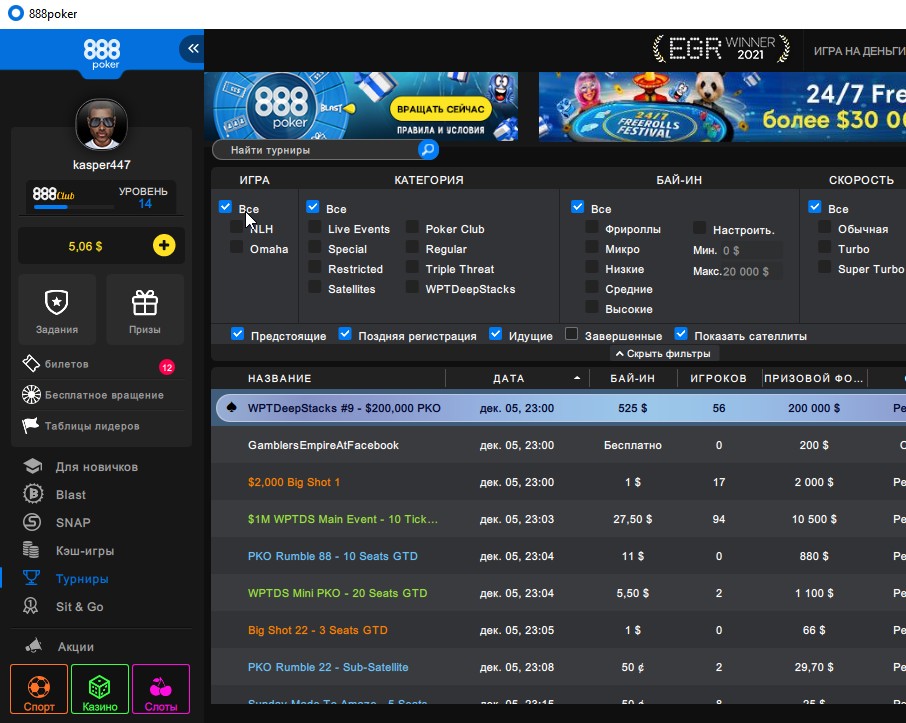Go to Турниры menu item

[x=82, y=579]
